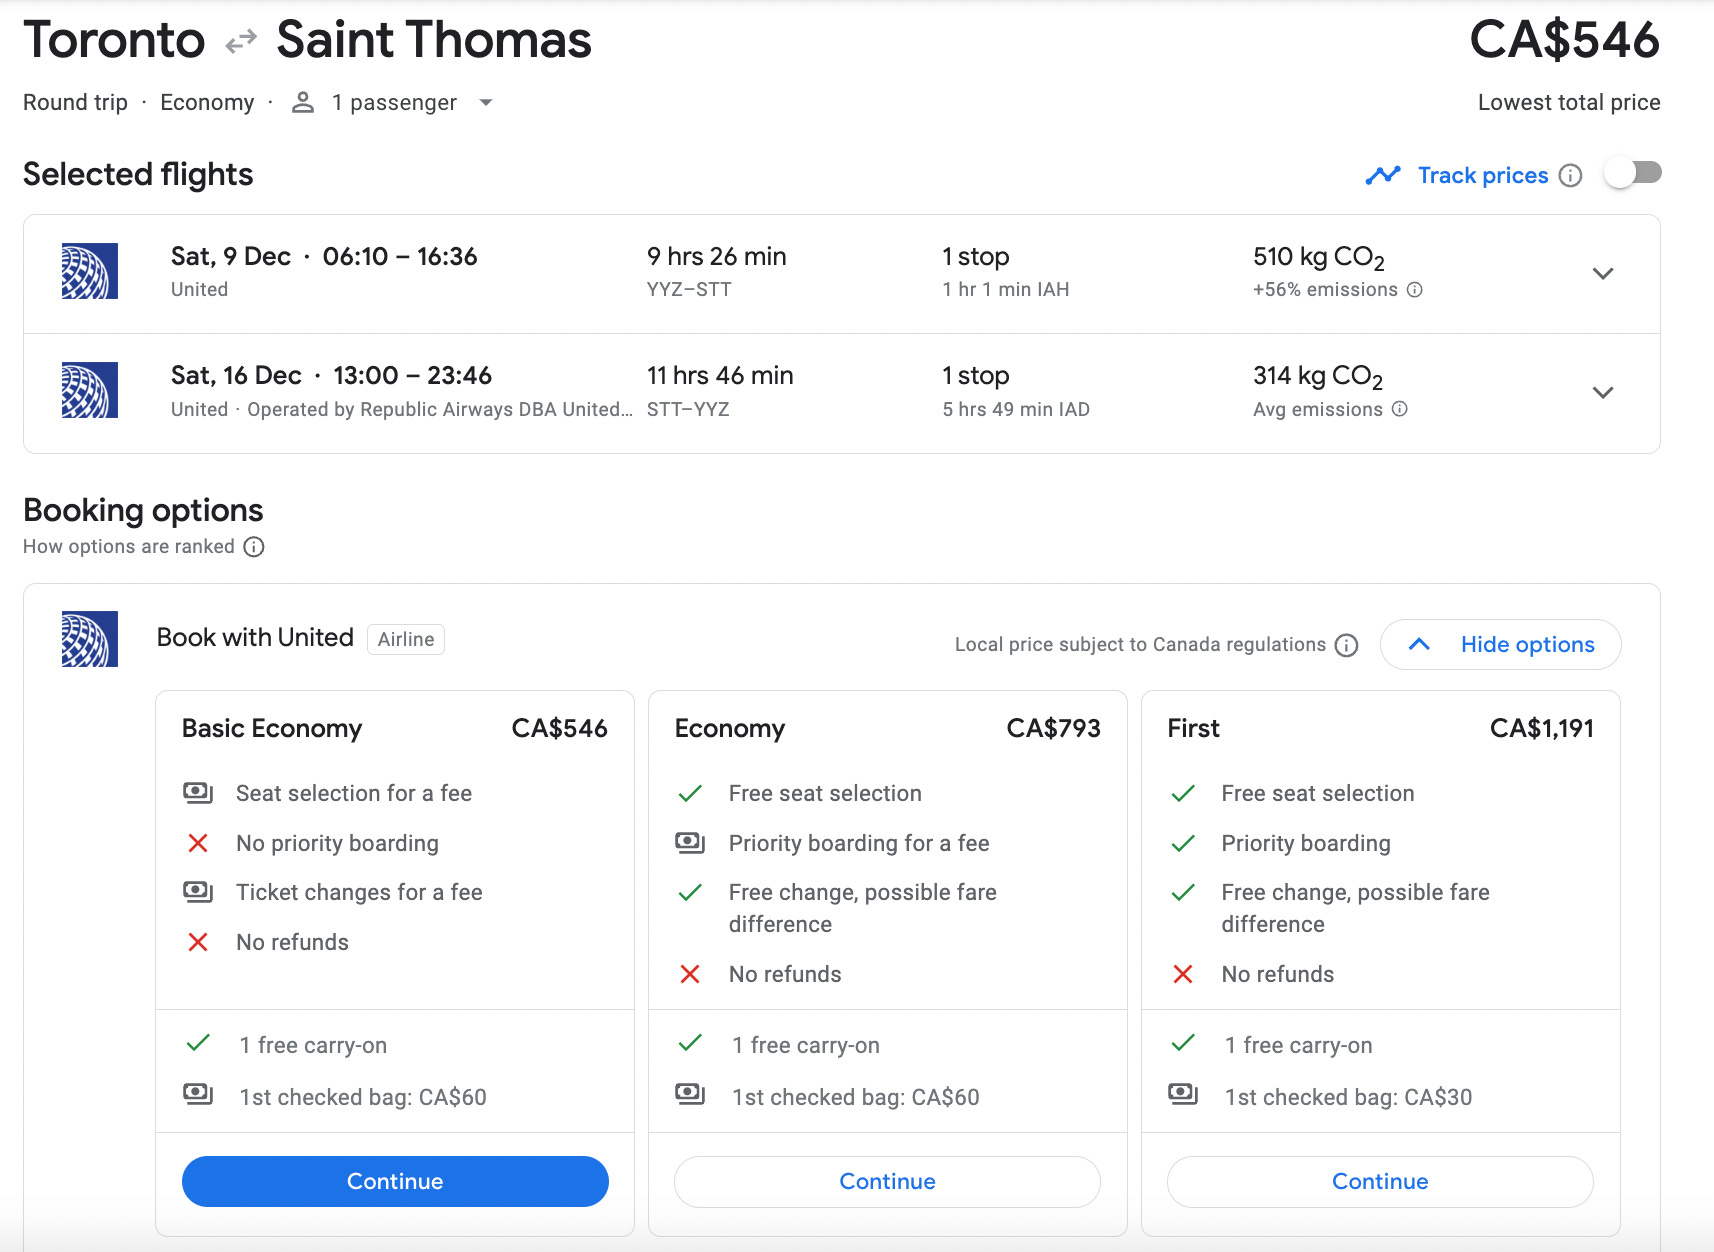Viewport: 1714px width, 1252px height.
Task: Click fee icon for Ticket changes for a fee
Action: 198,892
